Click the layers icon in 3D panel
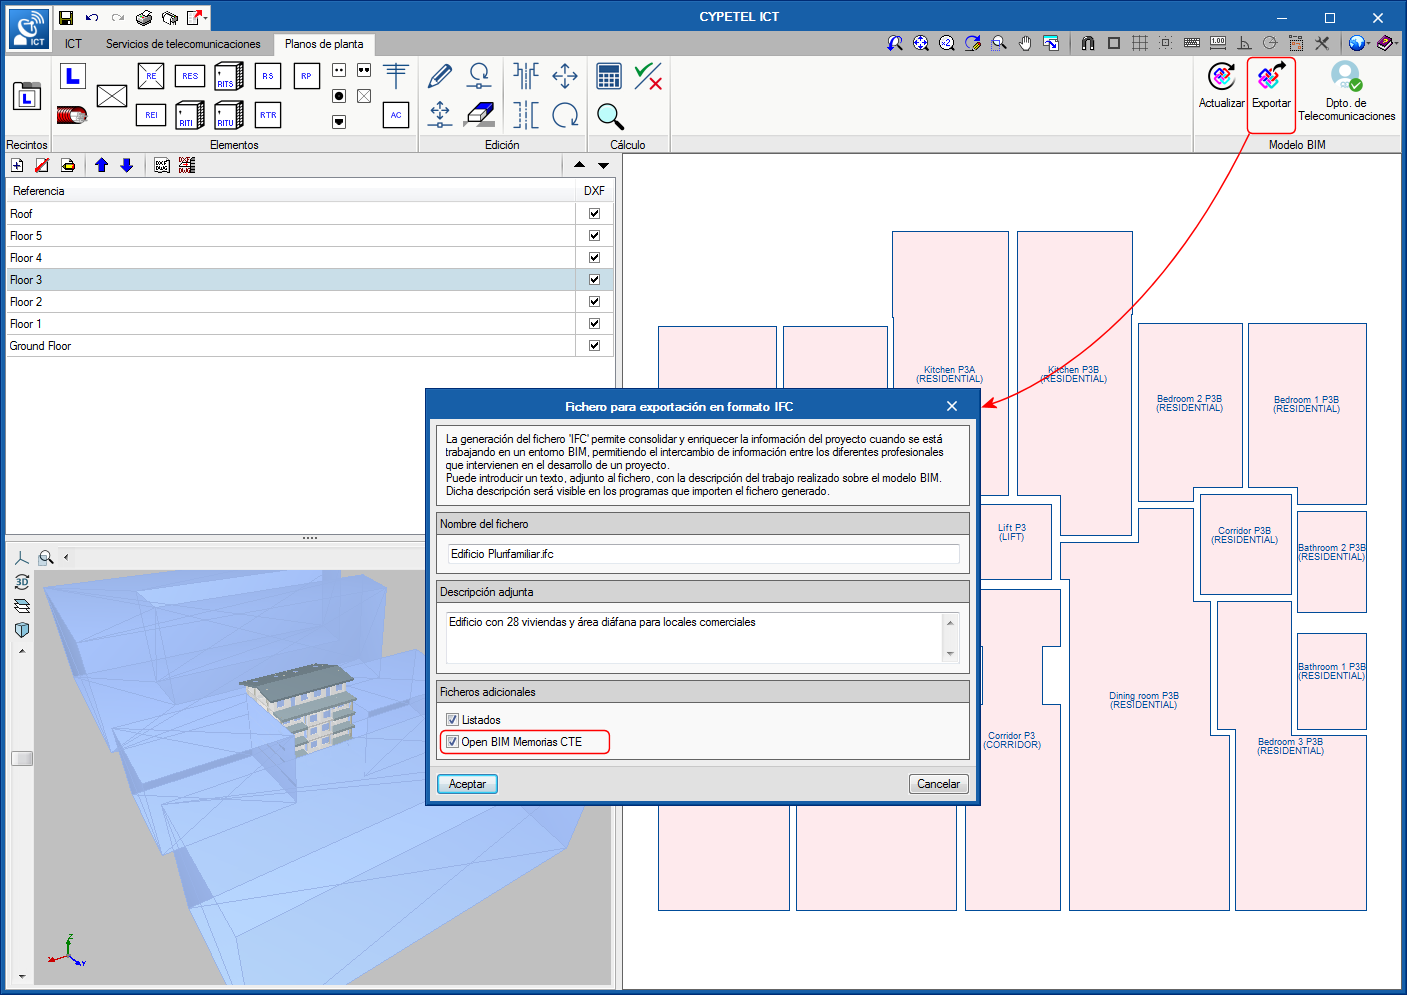1407x995 pixels. 22,606
